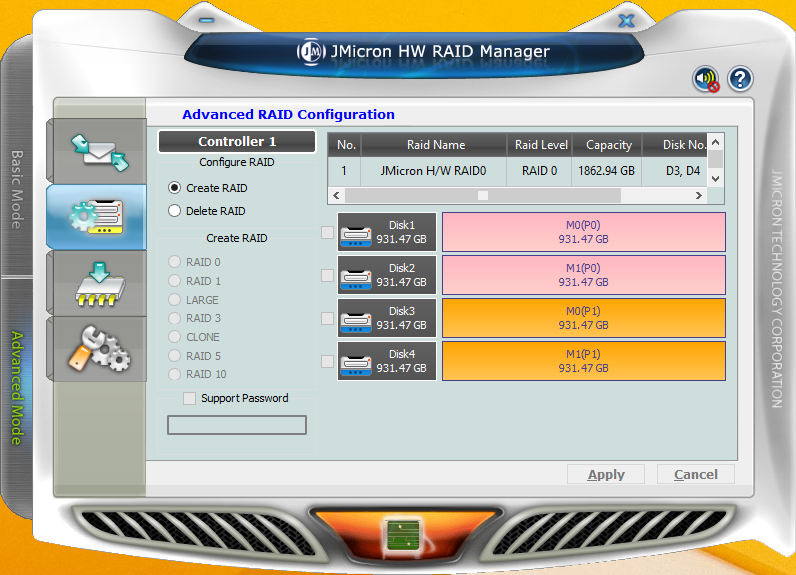Select the Delete RAID radio option
Image resolution: width=796 pixels, height=575 pixels.
point(174,211)
